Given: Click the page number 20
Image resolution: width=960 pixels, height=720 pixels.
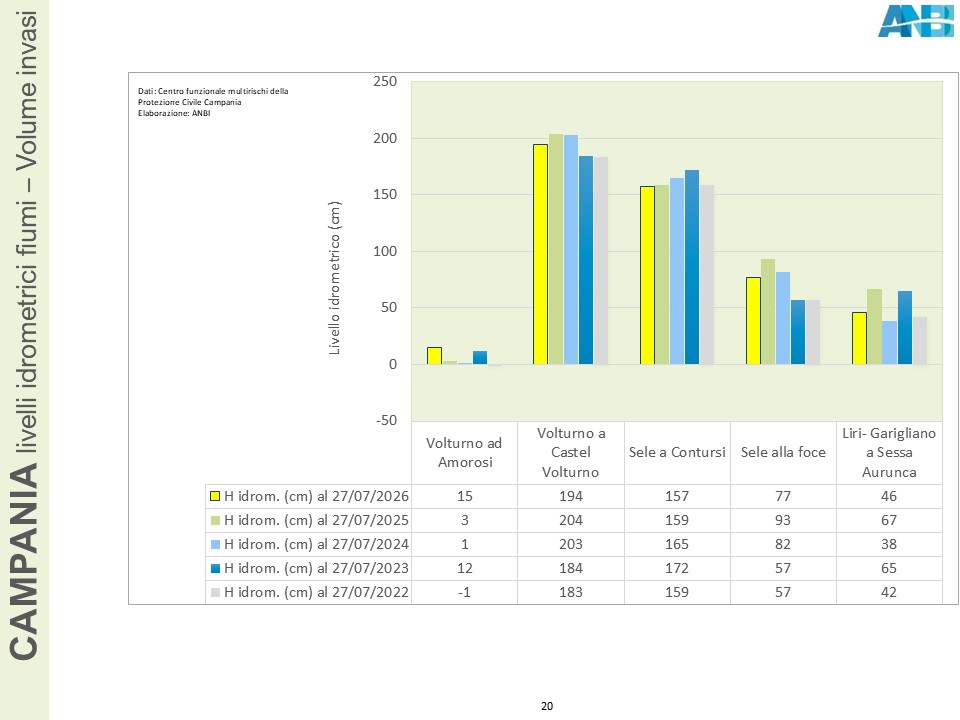Looking at the screenshot, I should tap(547, 706).
